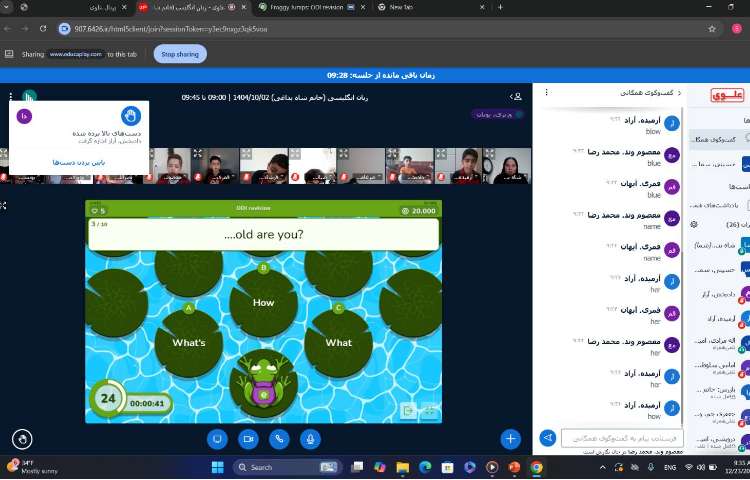Select the "What's" lily pad answer
The width and height of the screenshot is (750, 480).
coord(189,342)
